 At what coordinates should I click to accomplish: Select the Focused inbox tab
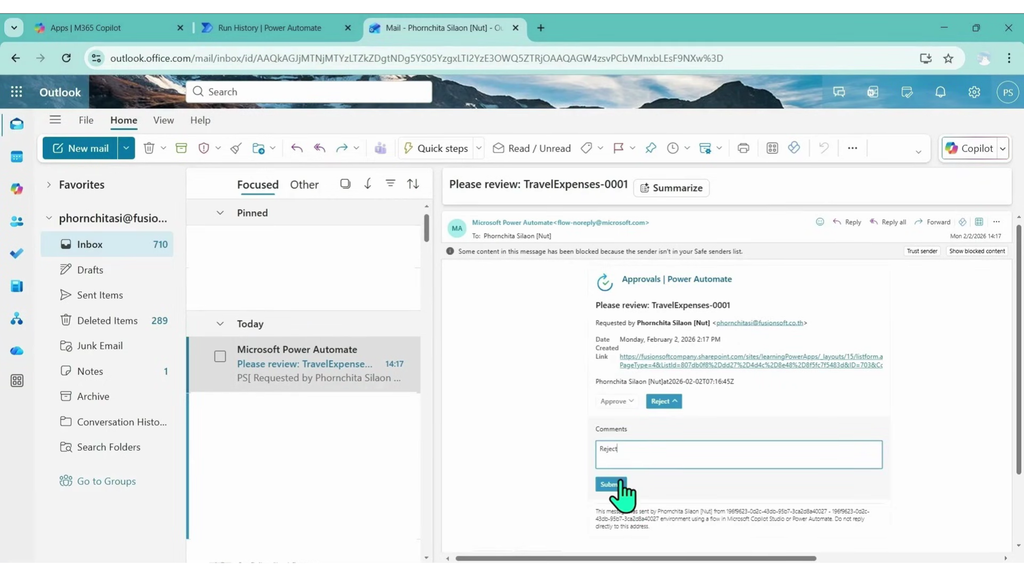click(258, 185)
